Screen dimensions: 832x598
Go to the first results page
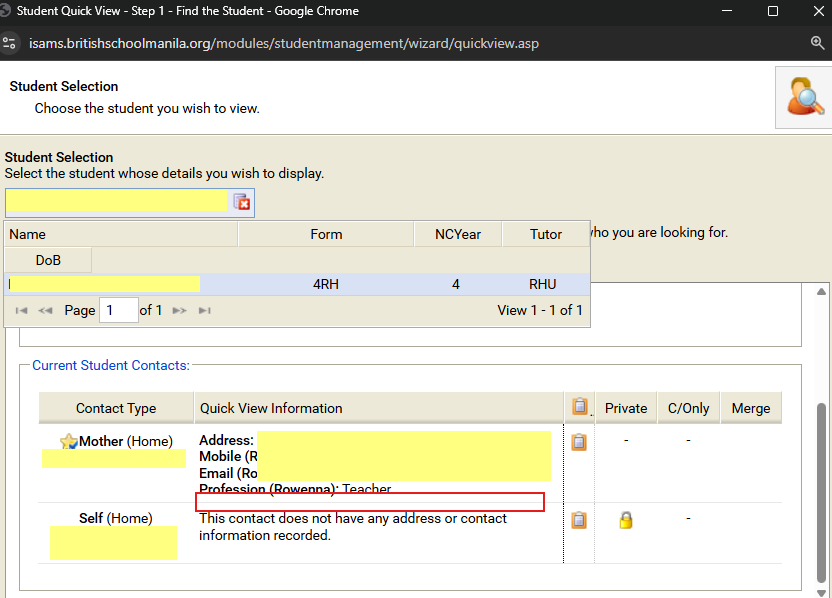pyautogui.click(x=22, y=311)
